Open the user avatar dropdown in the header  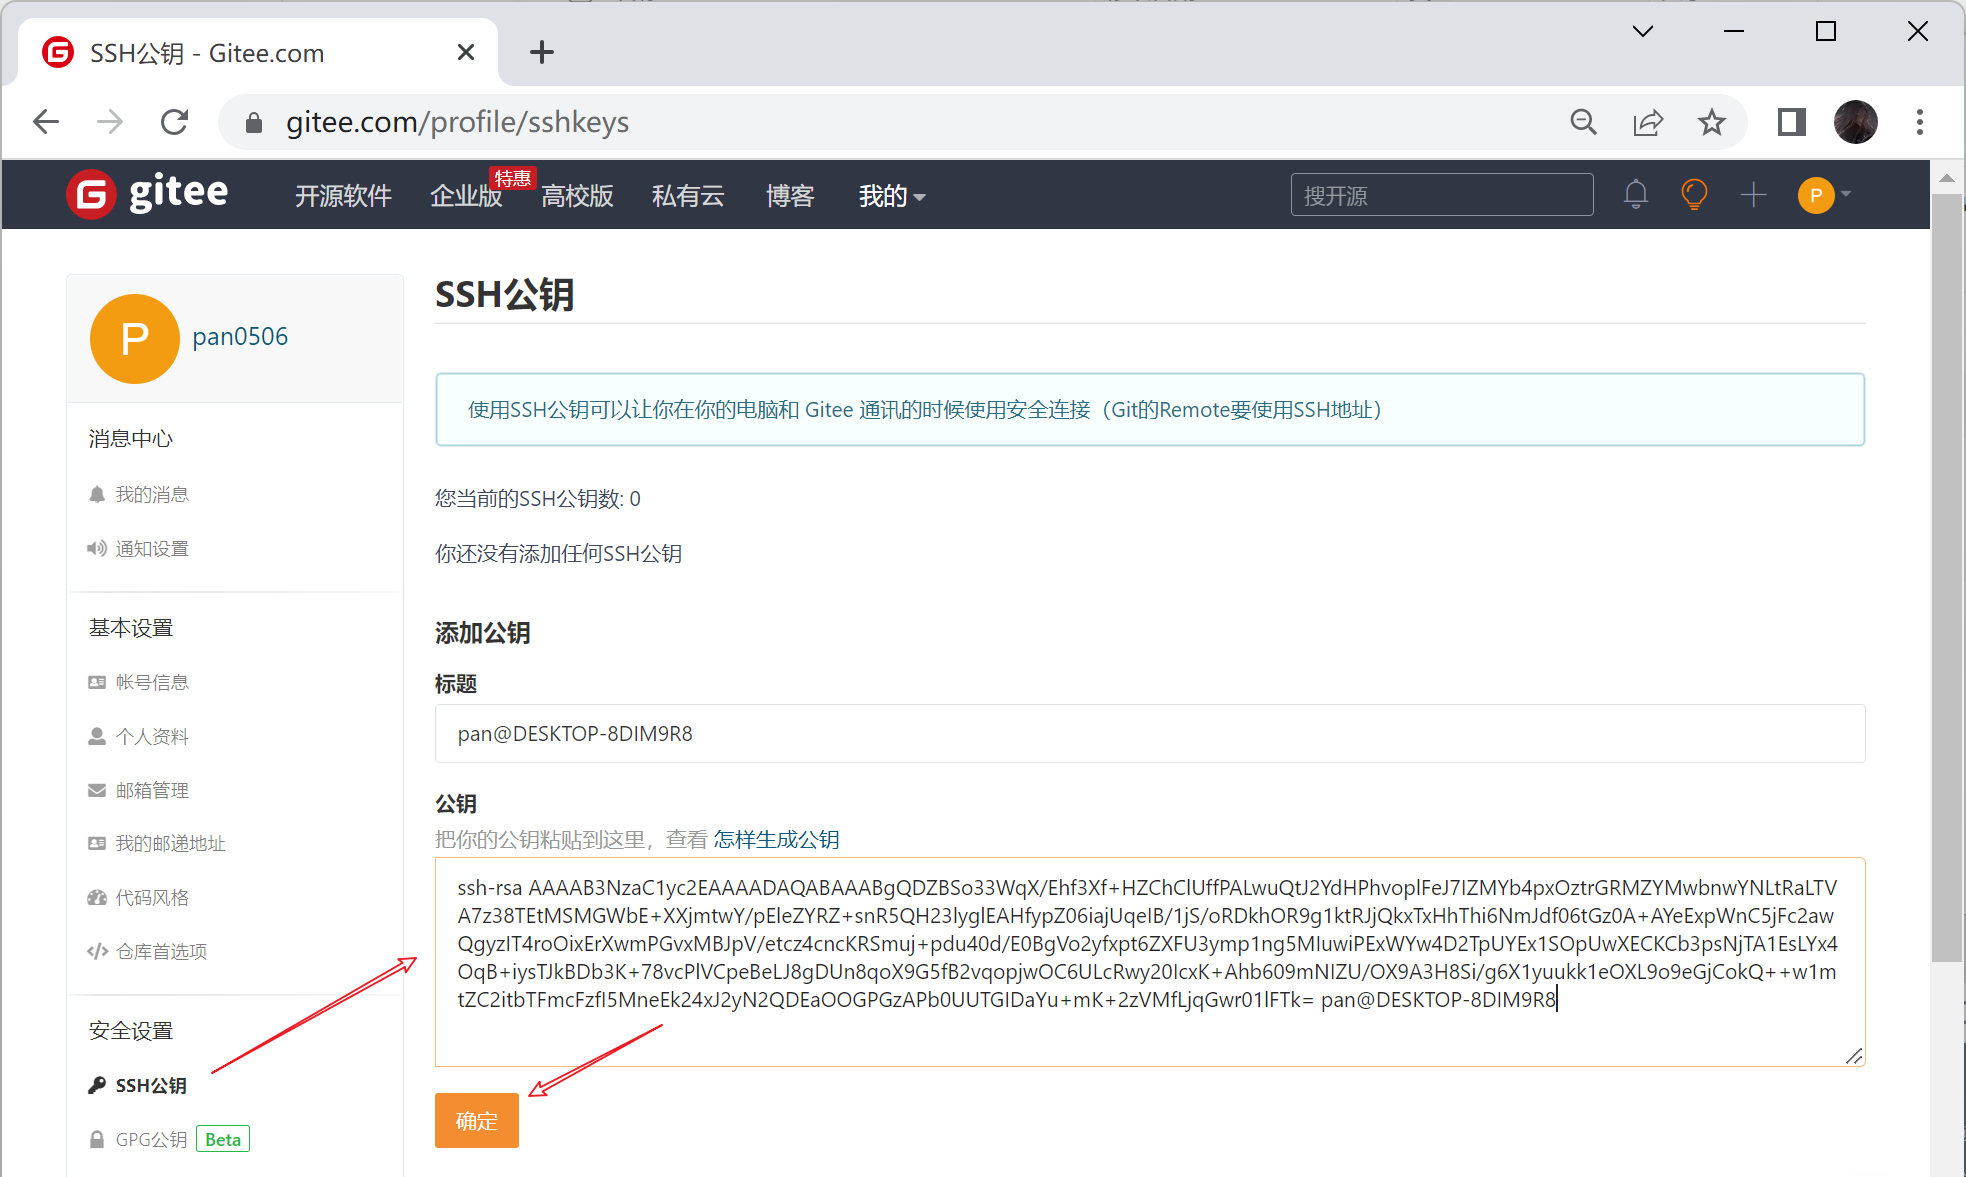1824,195
